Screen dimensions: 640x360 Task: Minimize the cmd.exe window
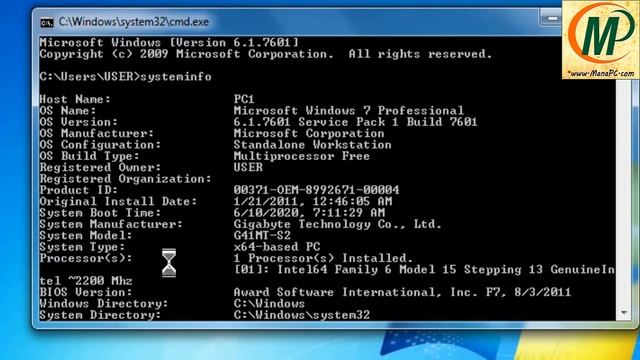tap(551, 18)
